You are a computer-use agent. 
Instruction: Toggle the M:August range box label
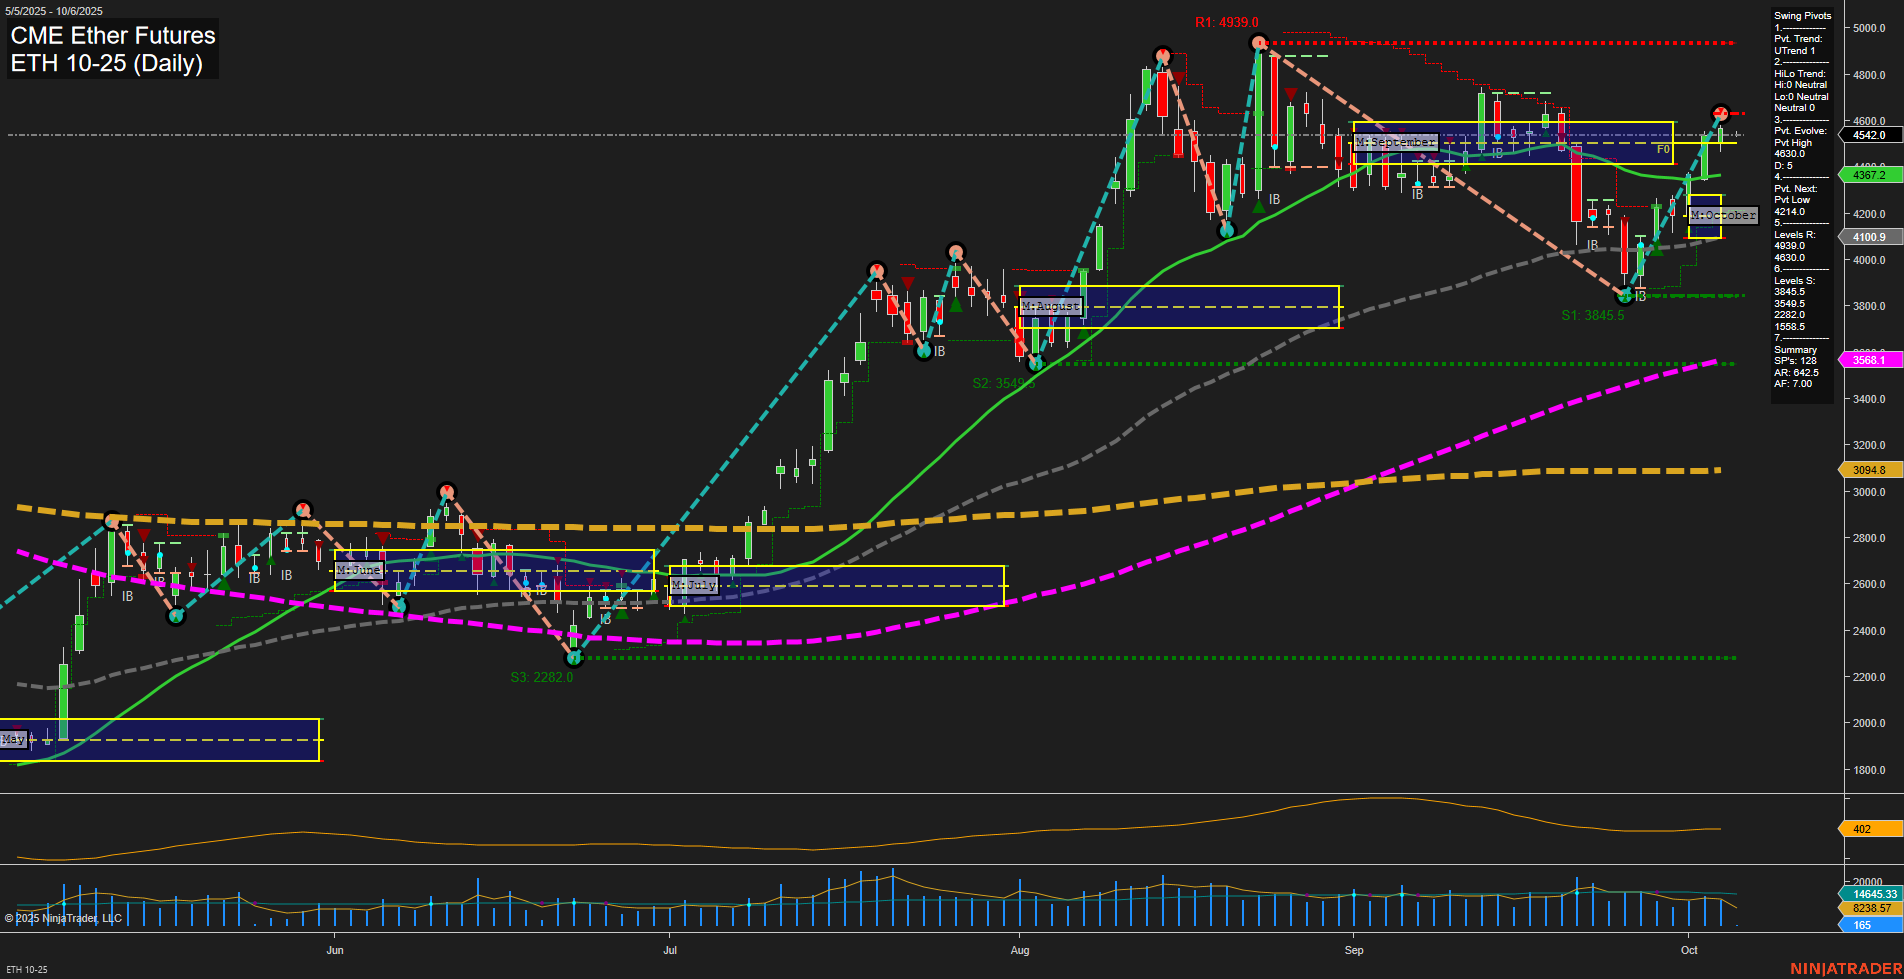[x=1049, y=306]
